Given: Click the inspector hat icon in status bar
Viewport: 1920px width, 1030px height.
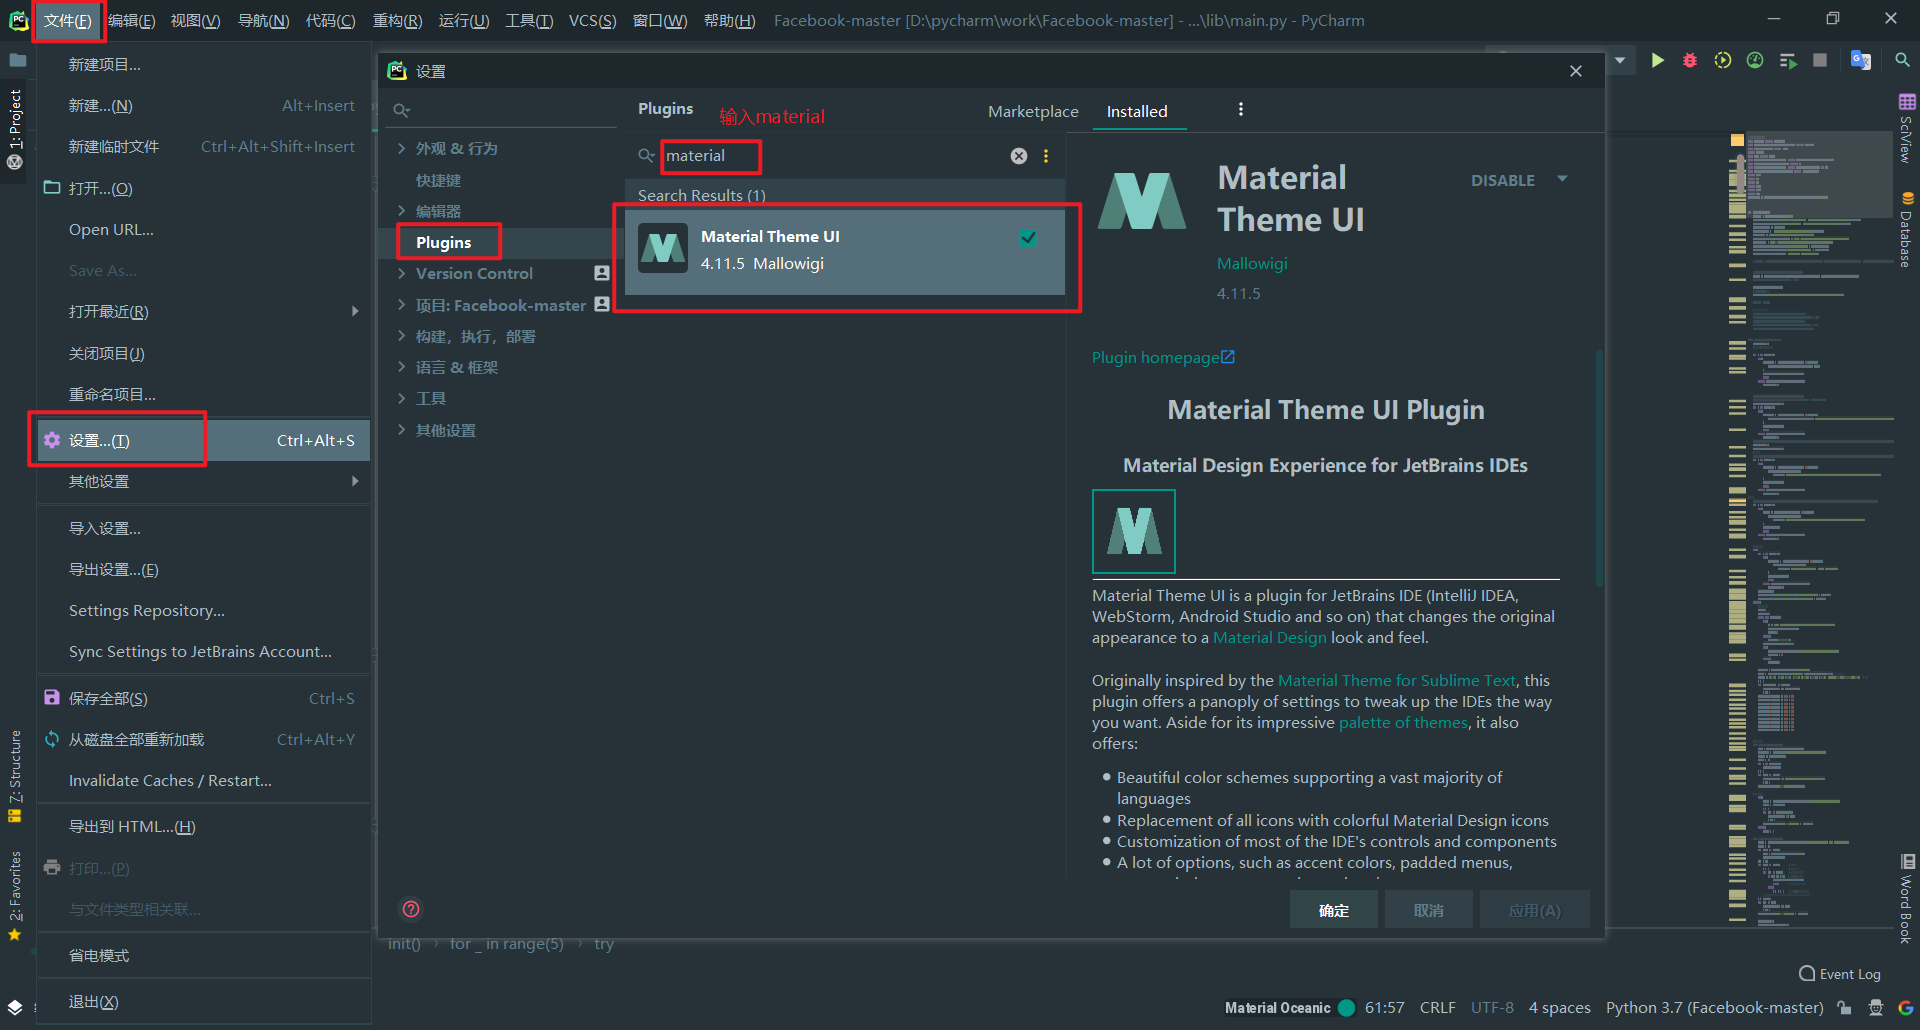Looking at the screenshot, I should 1875,1008.
